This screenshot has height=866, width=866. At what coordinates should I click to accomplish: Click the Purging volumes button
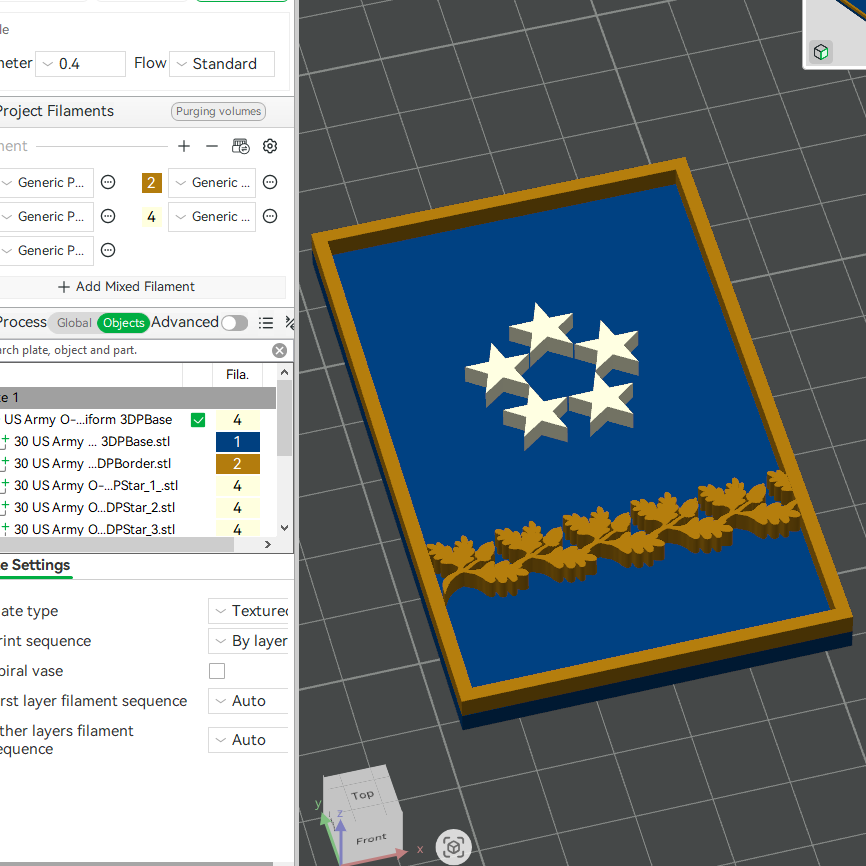point(218,112)
